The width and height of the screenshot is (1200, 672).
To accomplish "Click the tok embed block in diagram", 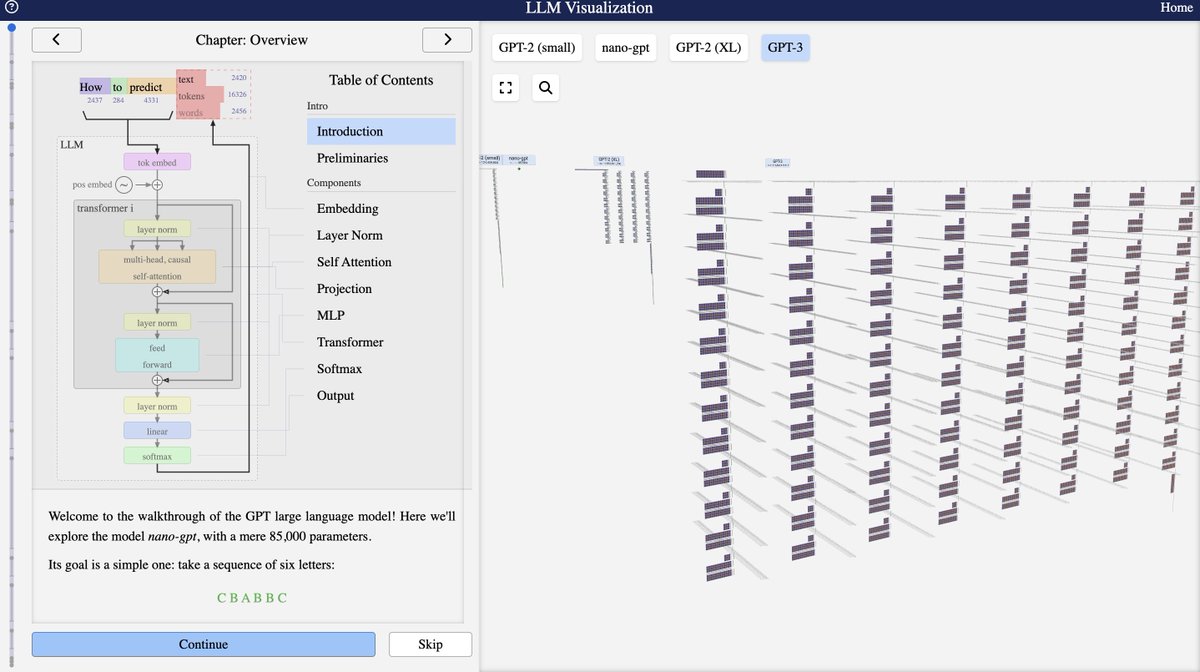I will (157, 162).
